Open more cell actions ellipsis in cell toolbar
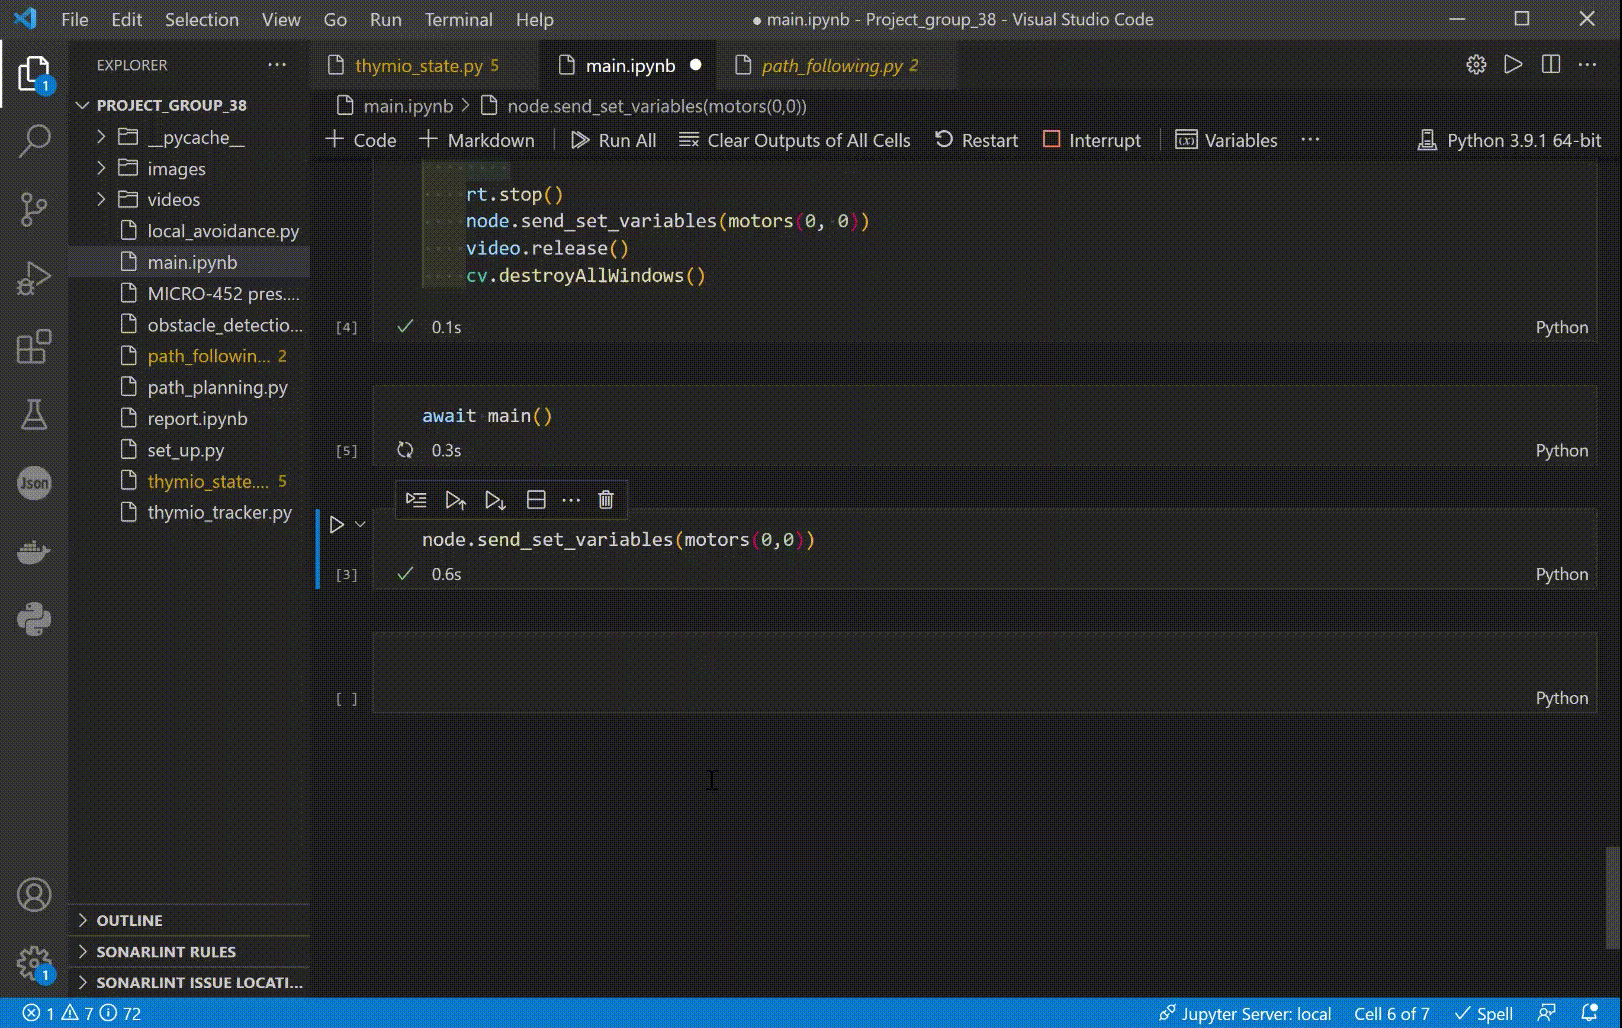This screenshot has width=1622, height=1028. coord(571,500)
